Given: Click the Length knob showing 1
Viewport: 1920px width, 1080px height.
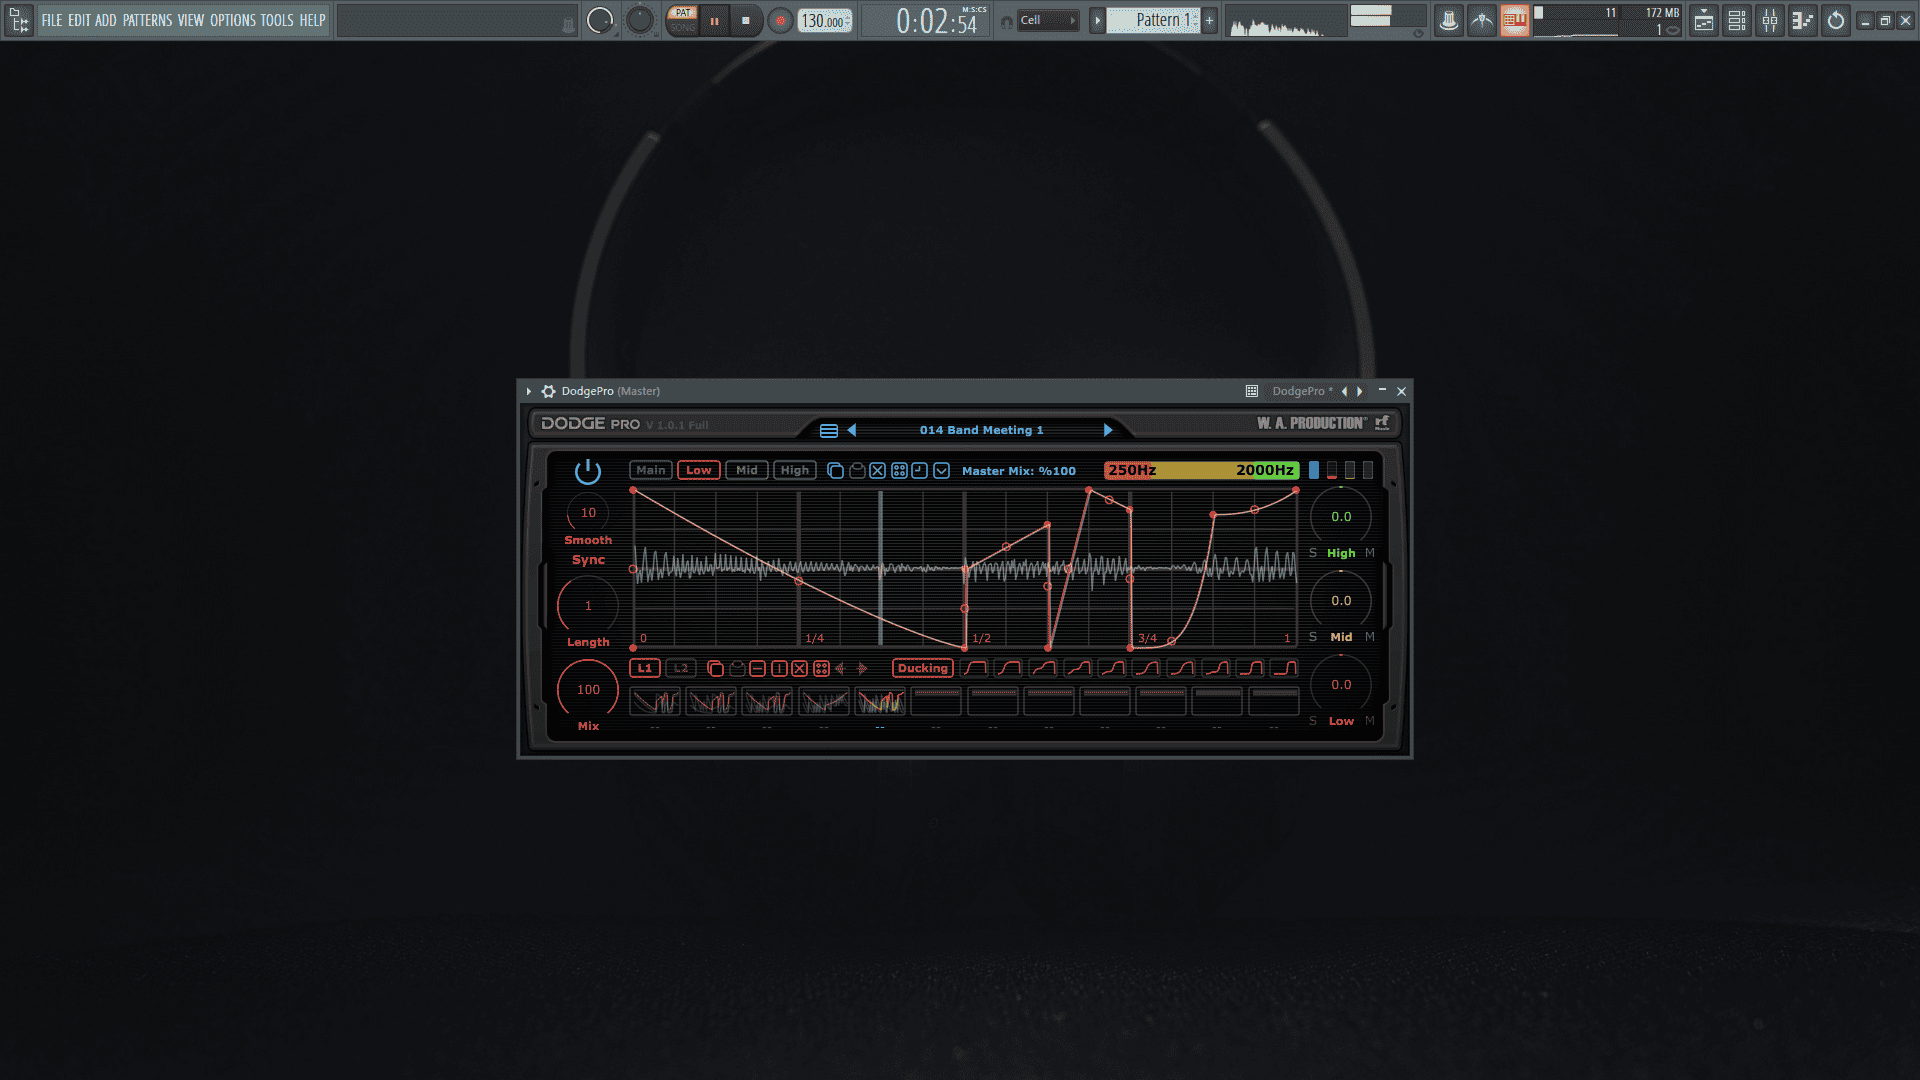Looking at the screenshot, I should point(588,605).
